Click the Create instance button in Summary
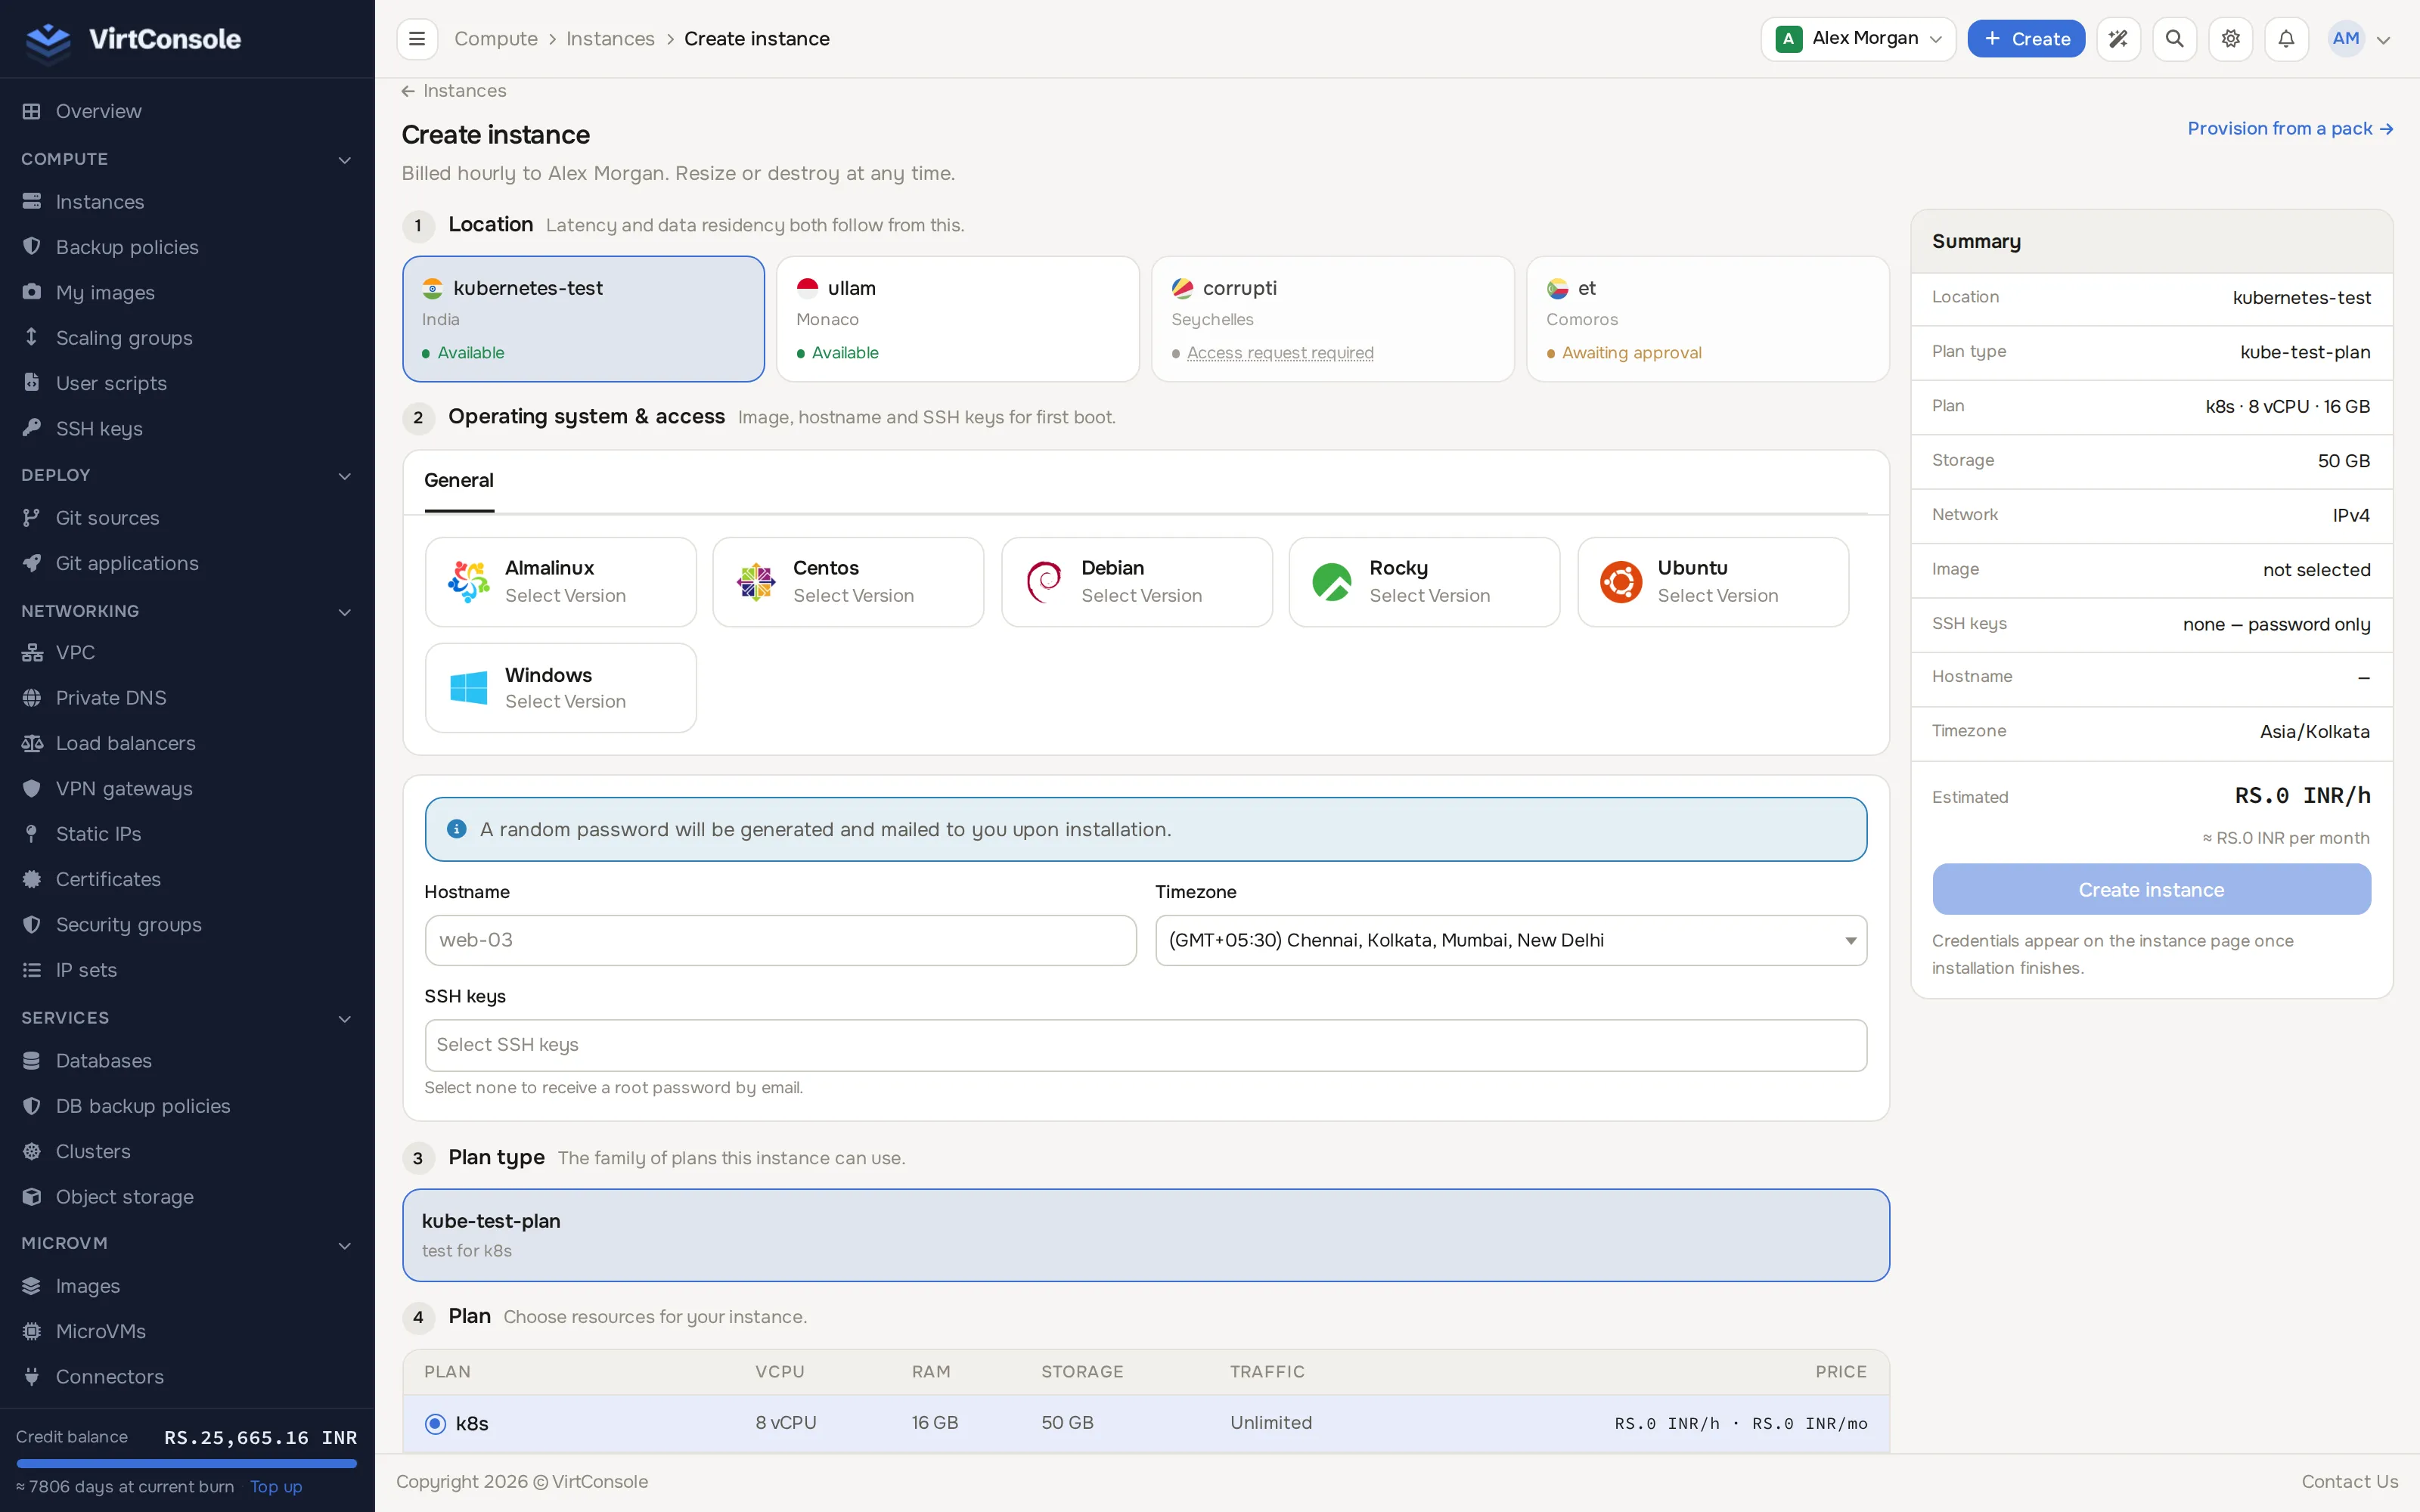This screenshot has width=2420, height=1512. (2151, 889)
